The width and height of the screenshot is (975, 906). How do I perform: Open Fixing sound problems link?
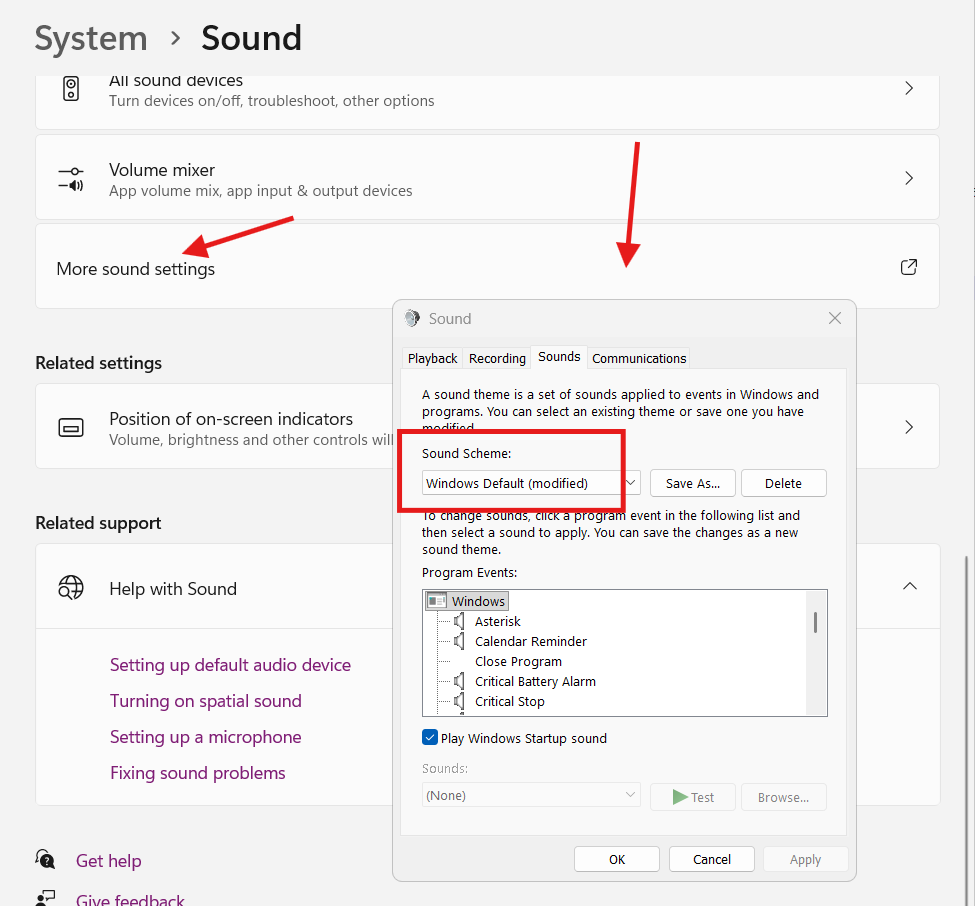[x=198, y=773]
